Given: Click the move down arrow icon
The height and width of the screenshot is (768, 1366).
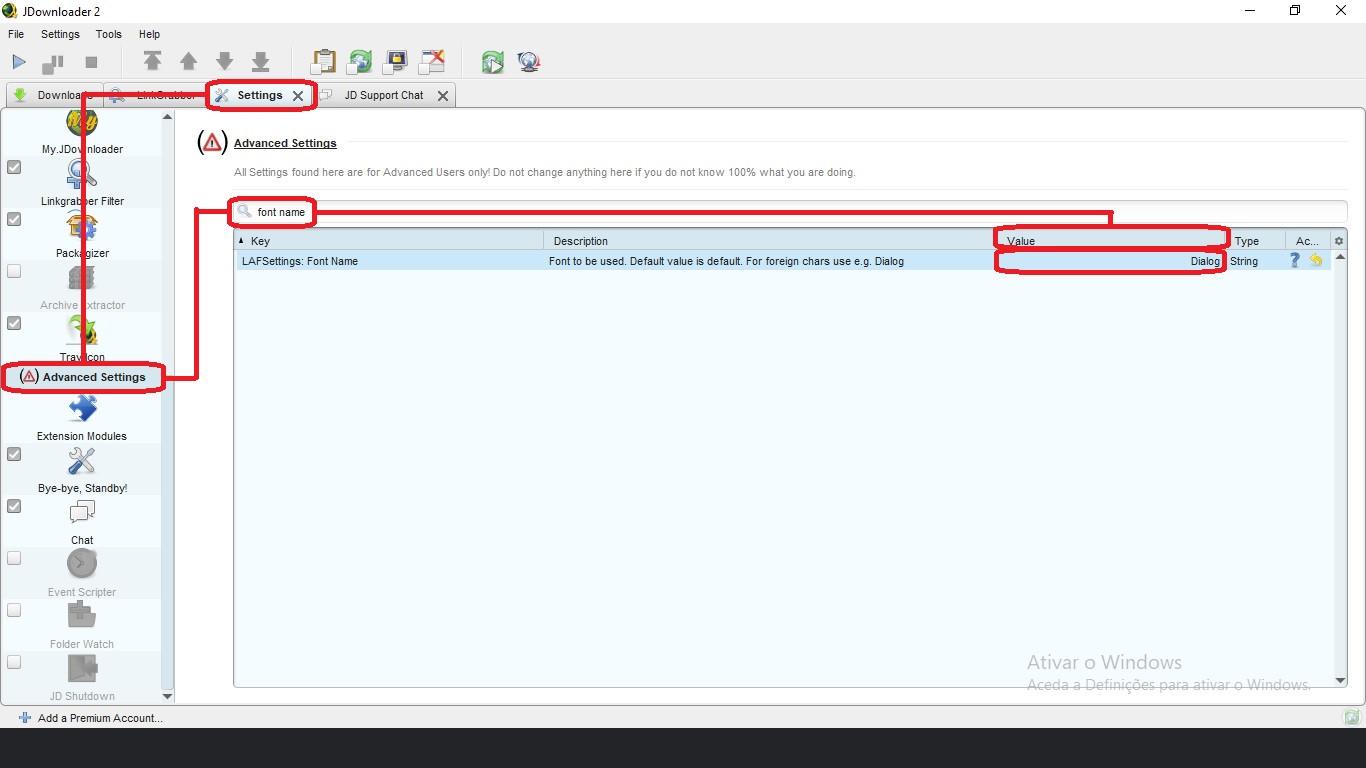Looking at the screenshot, I should 224,62.
